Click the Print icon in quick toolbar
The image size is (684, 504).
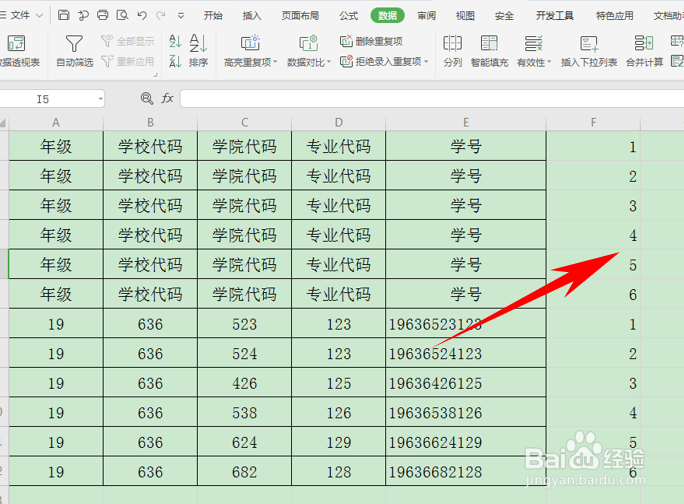click(103, 15)
